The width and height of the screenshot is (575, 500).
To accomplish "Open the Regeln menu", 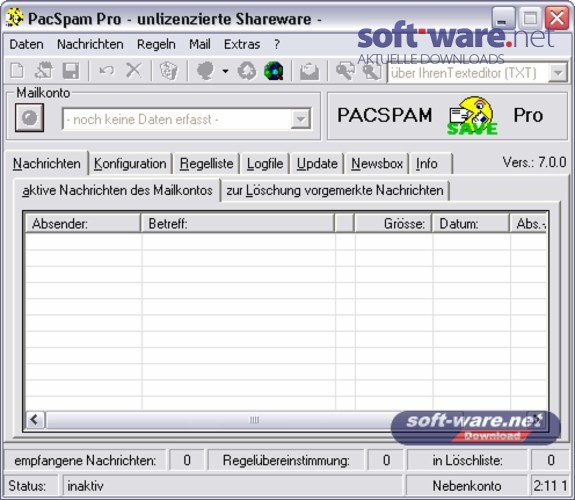I will coord(156,44).
